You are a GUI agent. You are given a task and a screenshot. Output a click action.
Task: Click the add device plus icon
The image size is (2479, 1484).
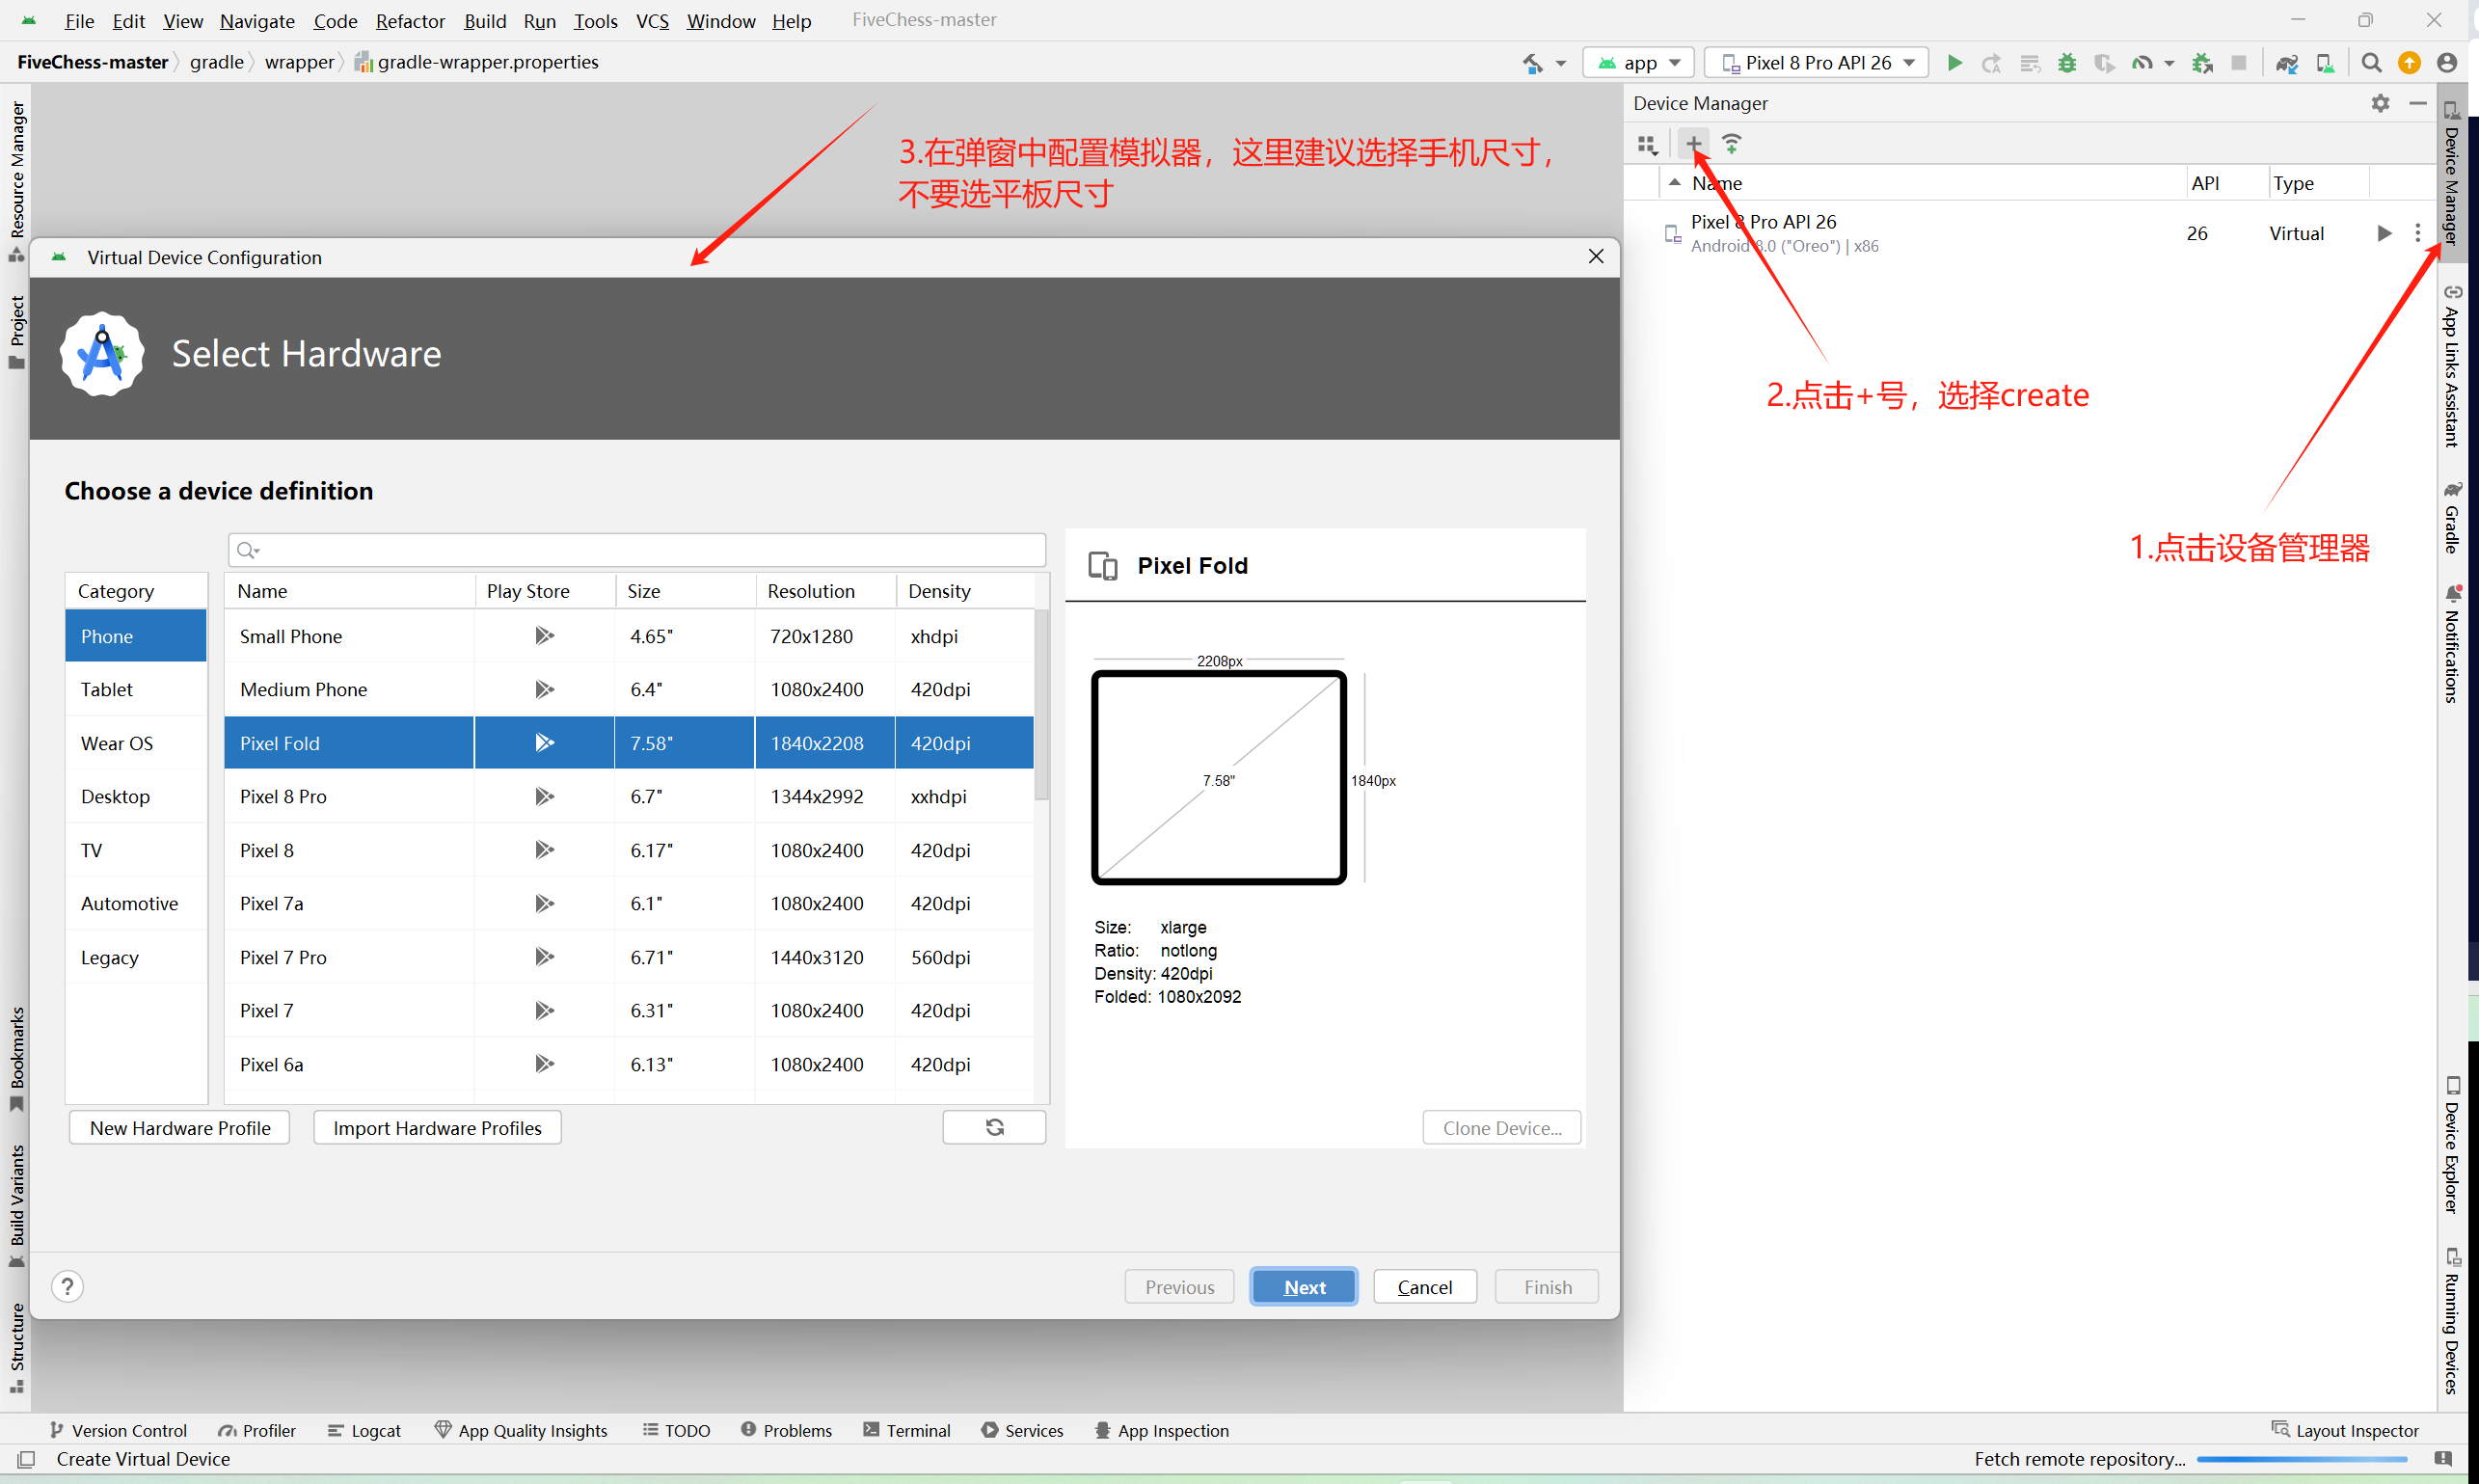click(x=1693, y=144)
